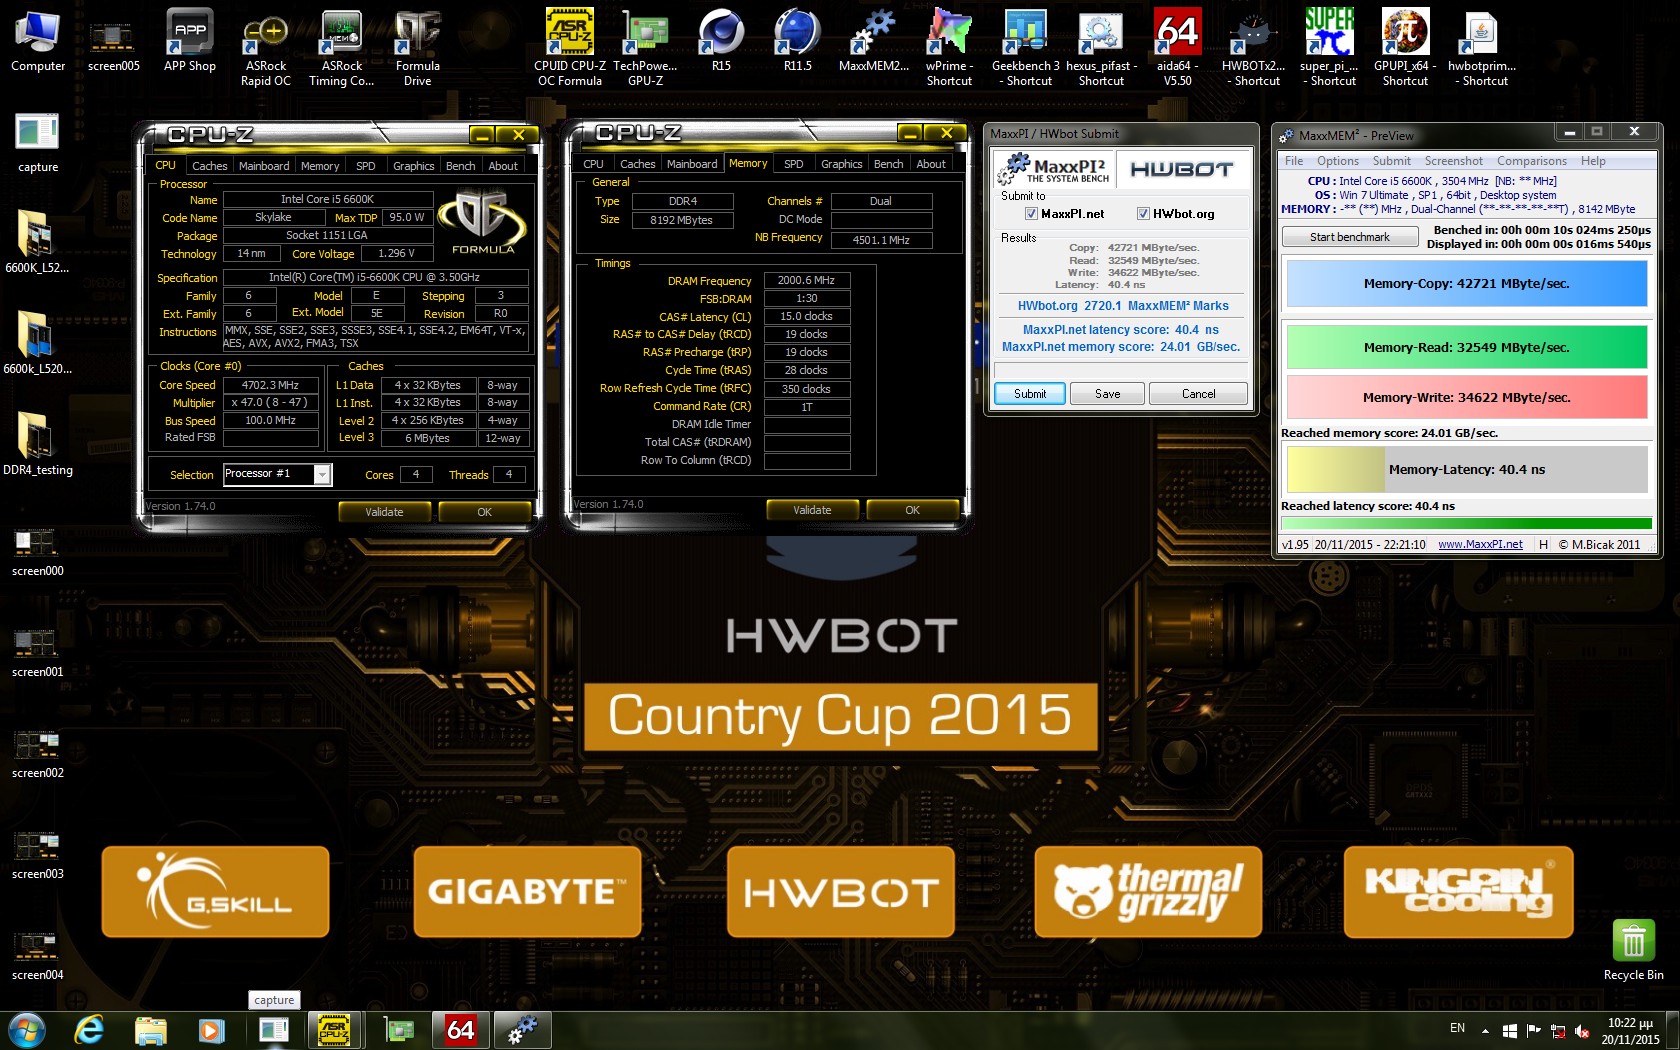Open hexus_pifast shortcut
The width and height of the screenshot is (1680, 1050).
coord(1101,48)
